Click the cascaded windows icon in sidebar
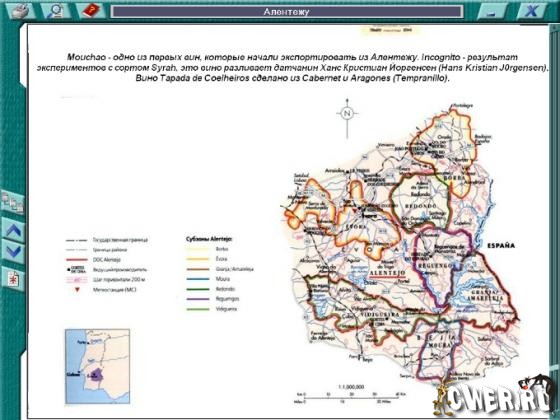560x420 pixels. click(12, 202)
